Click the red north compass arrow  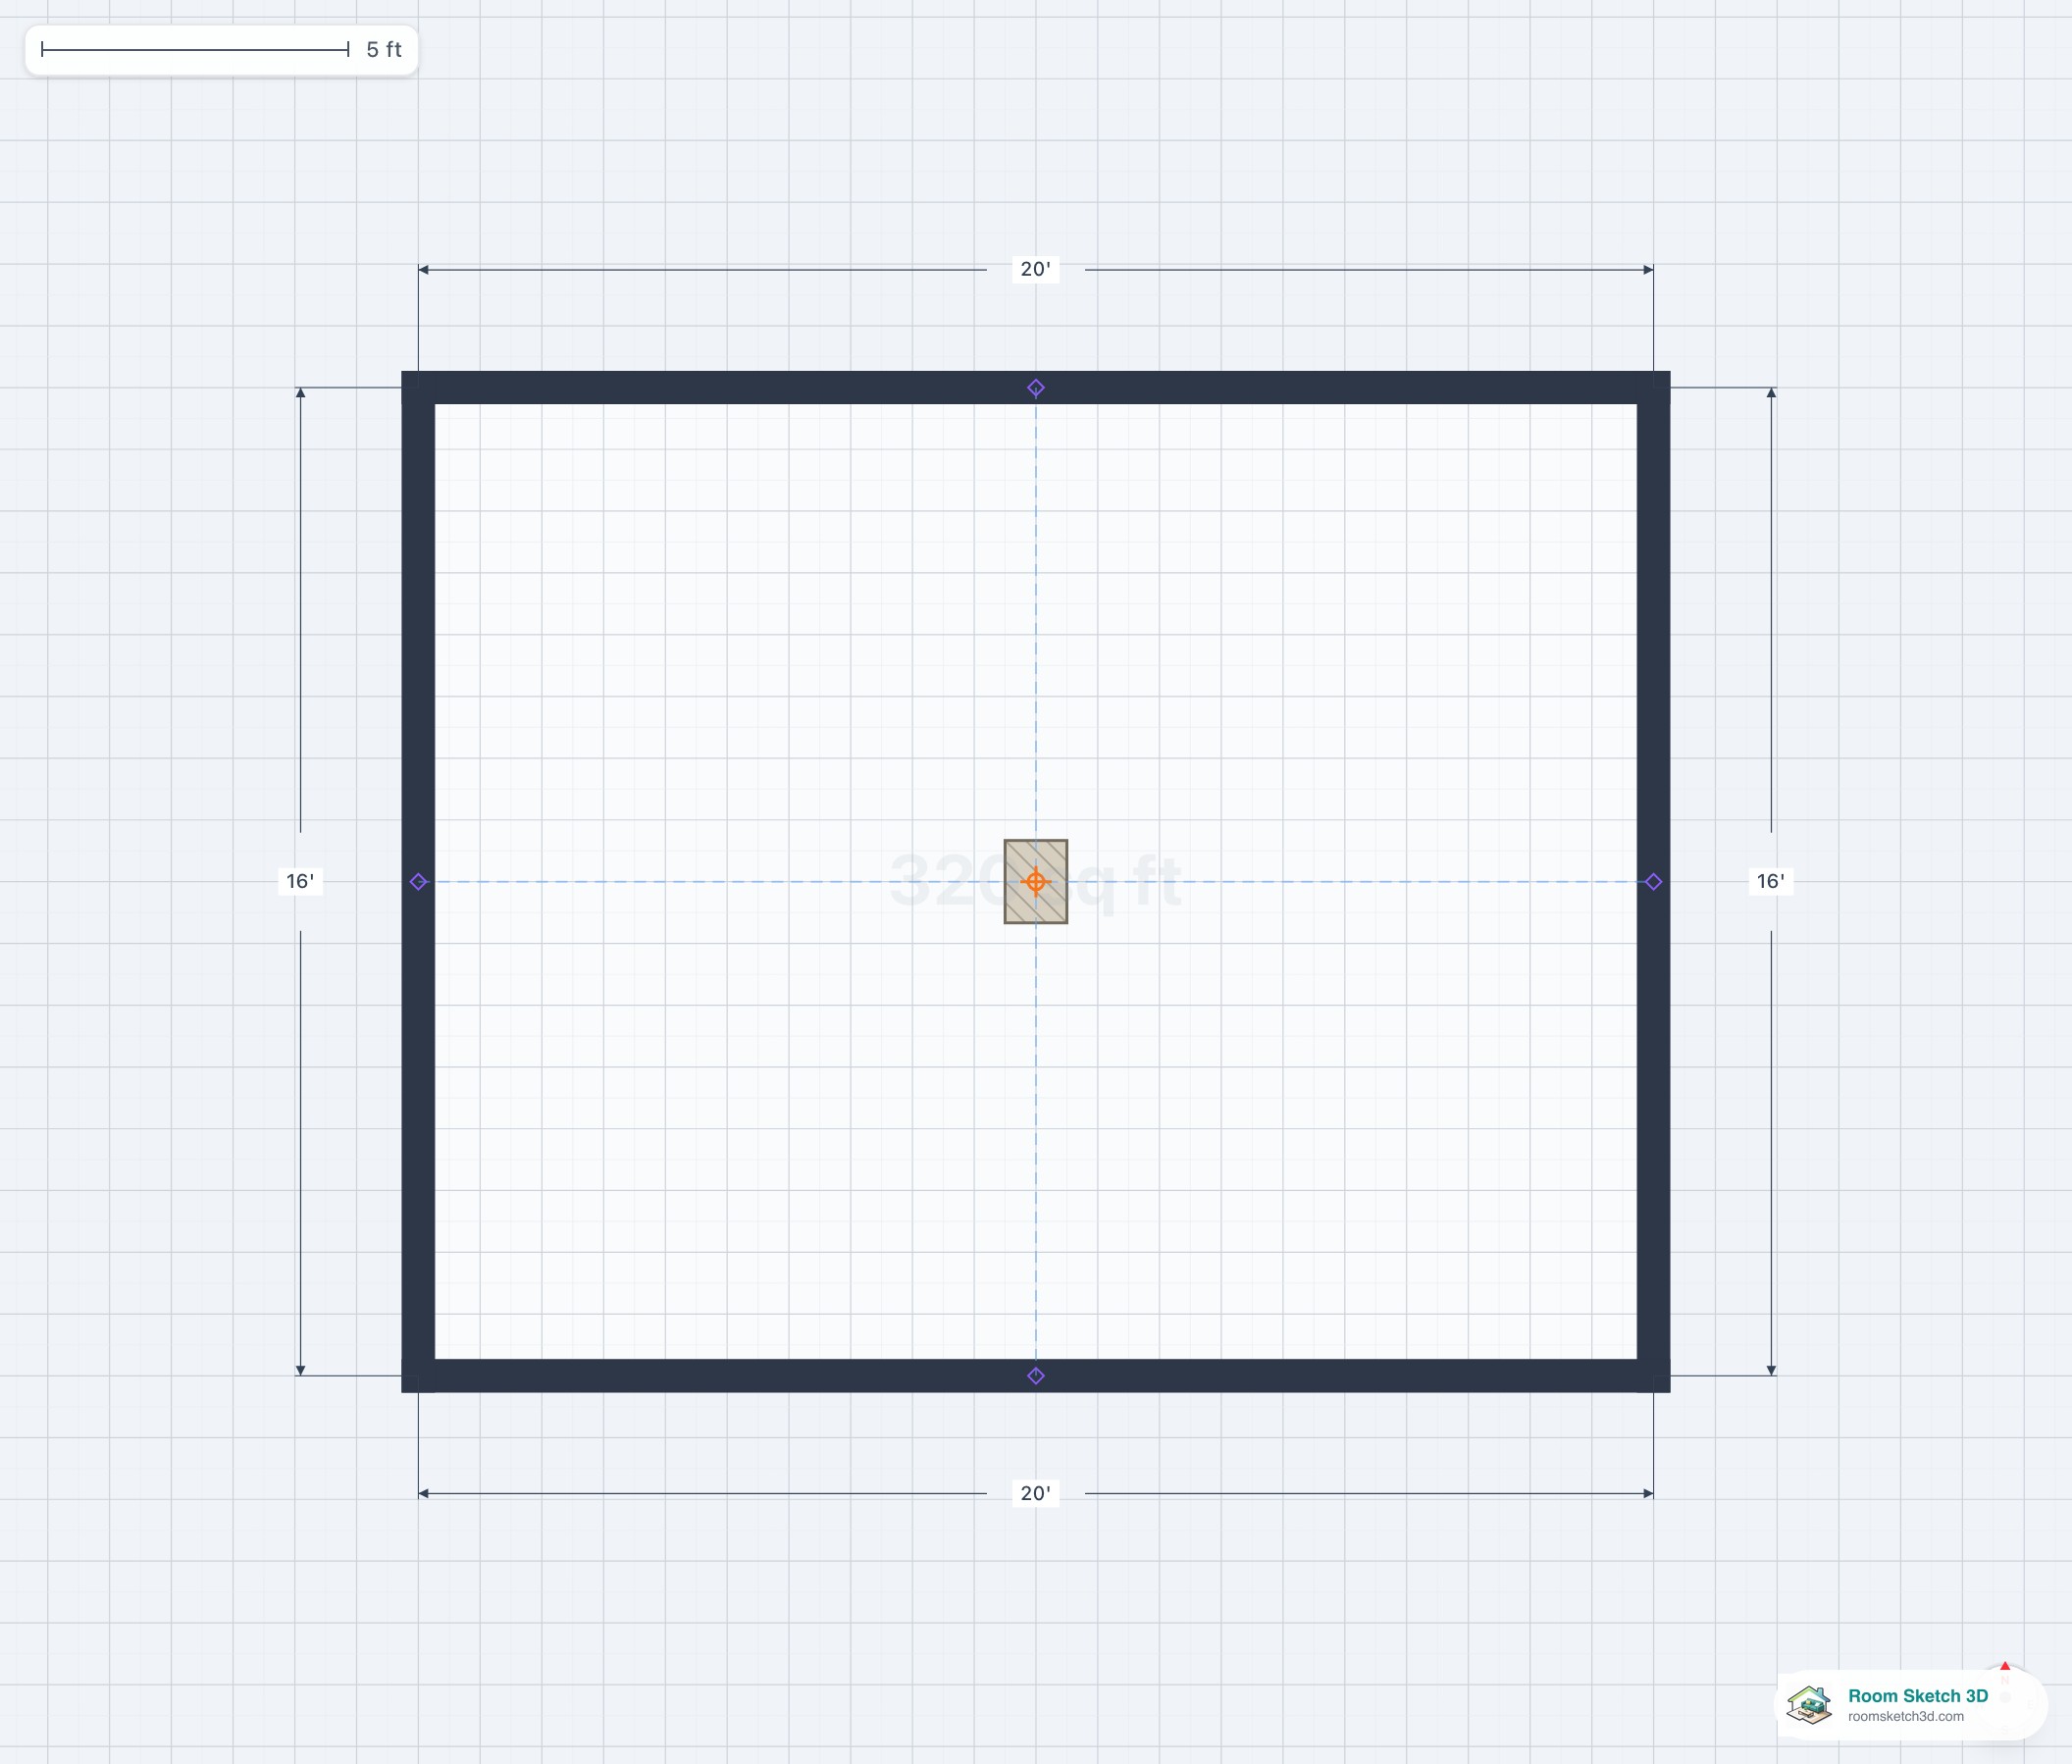(x=2005, y=1667)
